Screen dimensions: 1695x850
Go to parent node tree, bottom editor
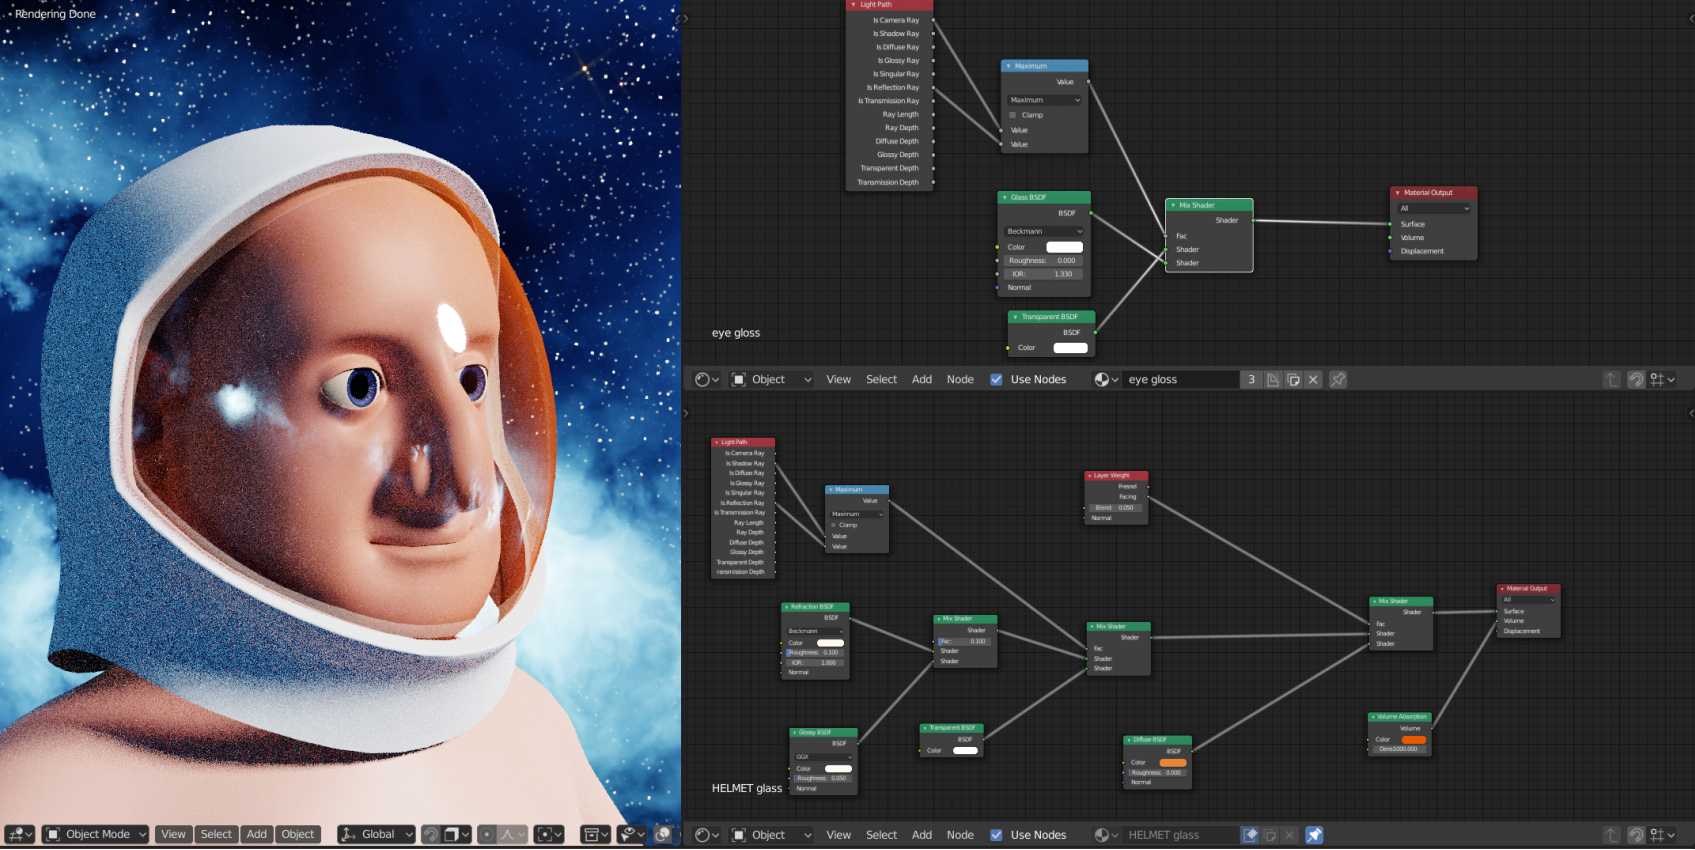[x=1611, y=835]
